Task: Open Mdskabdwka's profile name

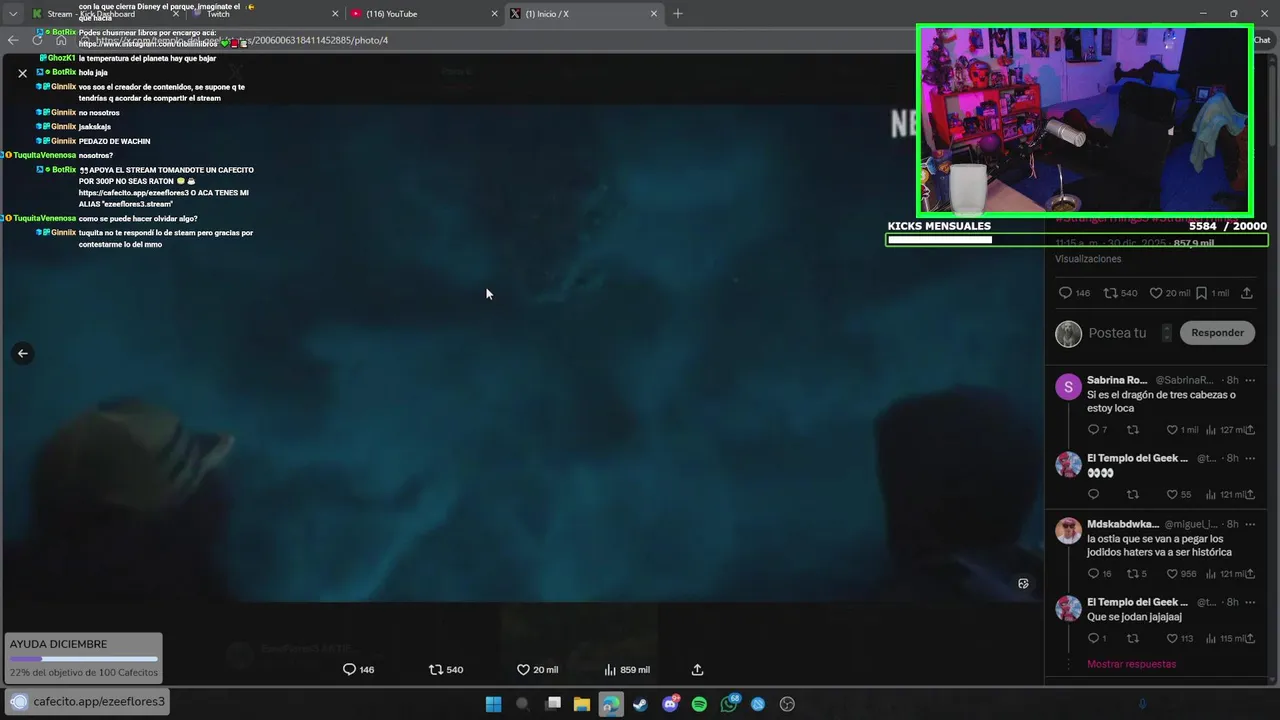Action: pyautogui.click(x=1122, y=524)
